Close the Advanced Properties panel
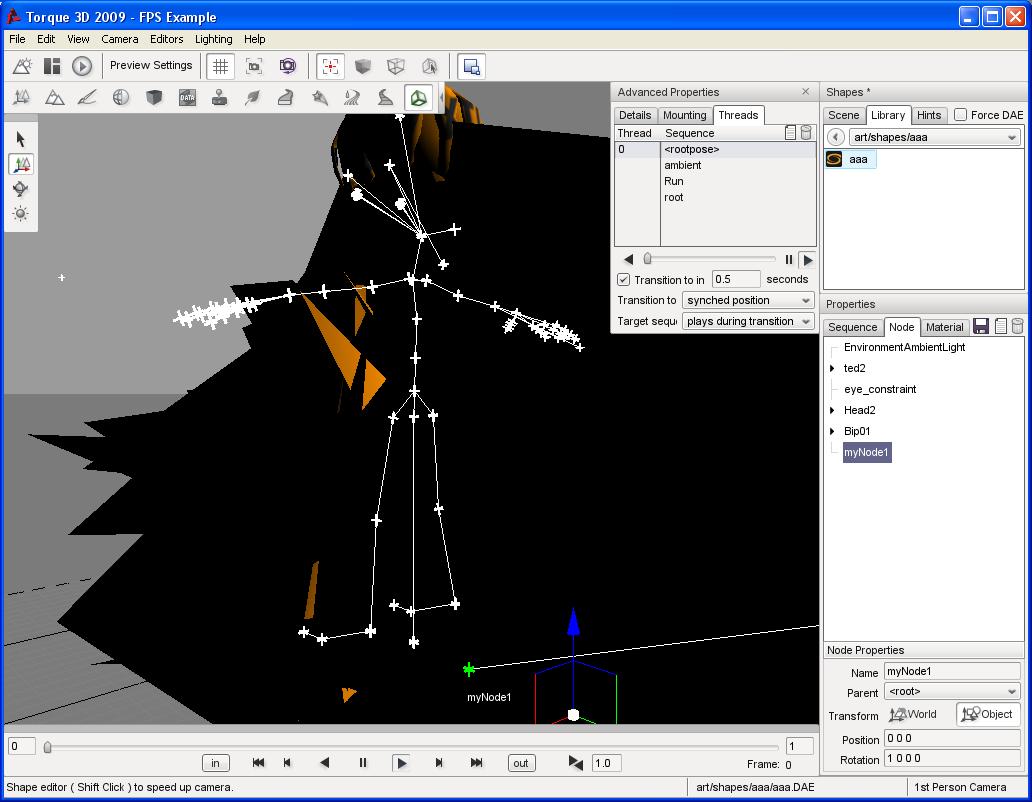Viewport: 1032px width, 802px height. (806, 91)
